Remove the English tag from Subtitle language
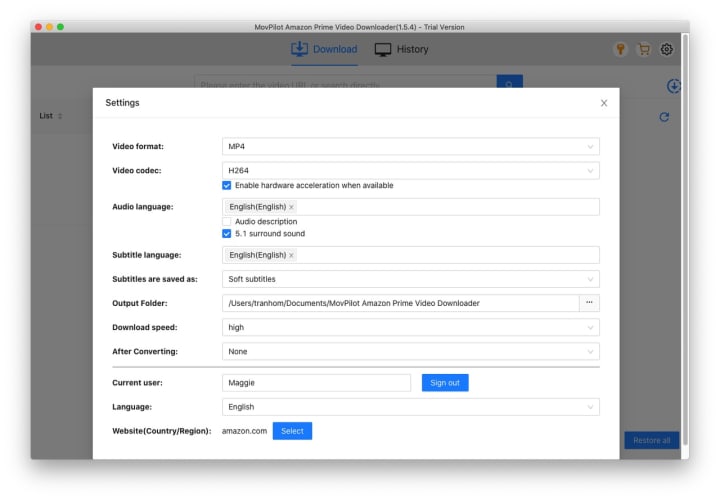The width and height of the screenshot is (720, 500). click(291, 255)
